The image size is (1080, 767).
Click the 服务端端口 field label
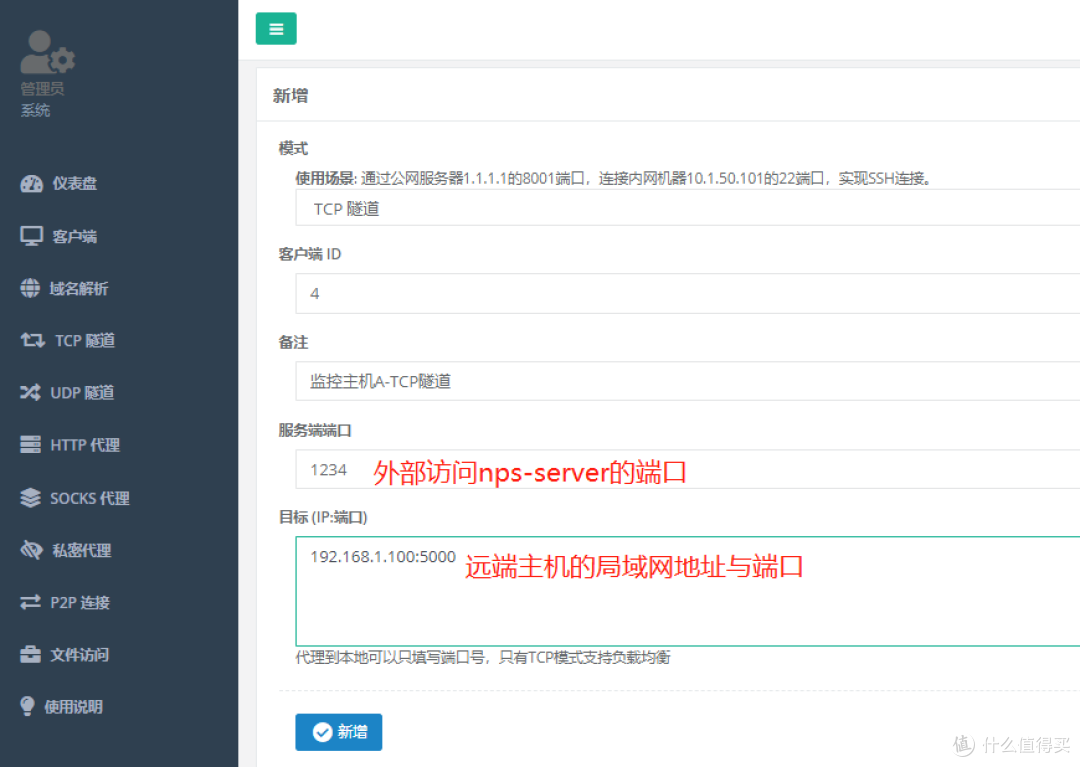tap(315, 430)
